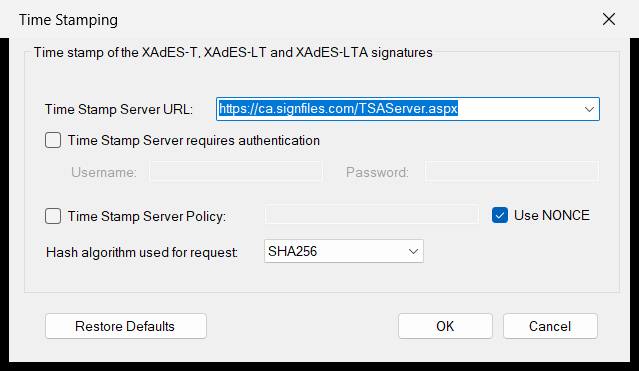Image resolution: width=639 pixels, height=371 pixels.
Task: Click the XAdES signatures group box heading
Action: point(233,53)
